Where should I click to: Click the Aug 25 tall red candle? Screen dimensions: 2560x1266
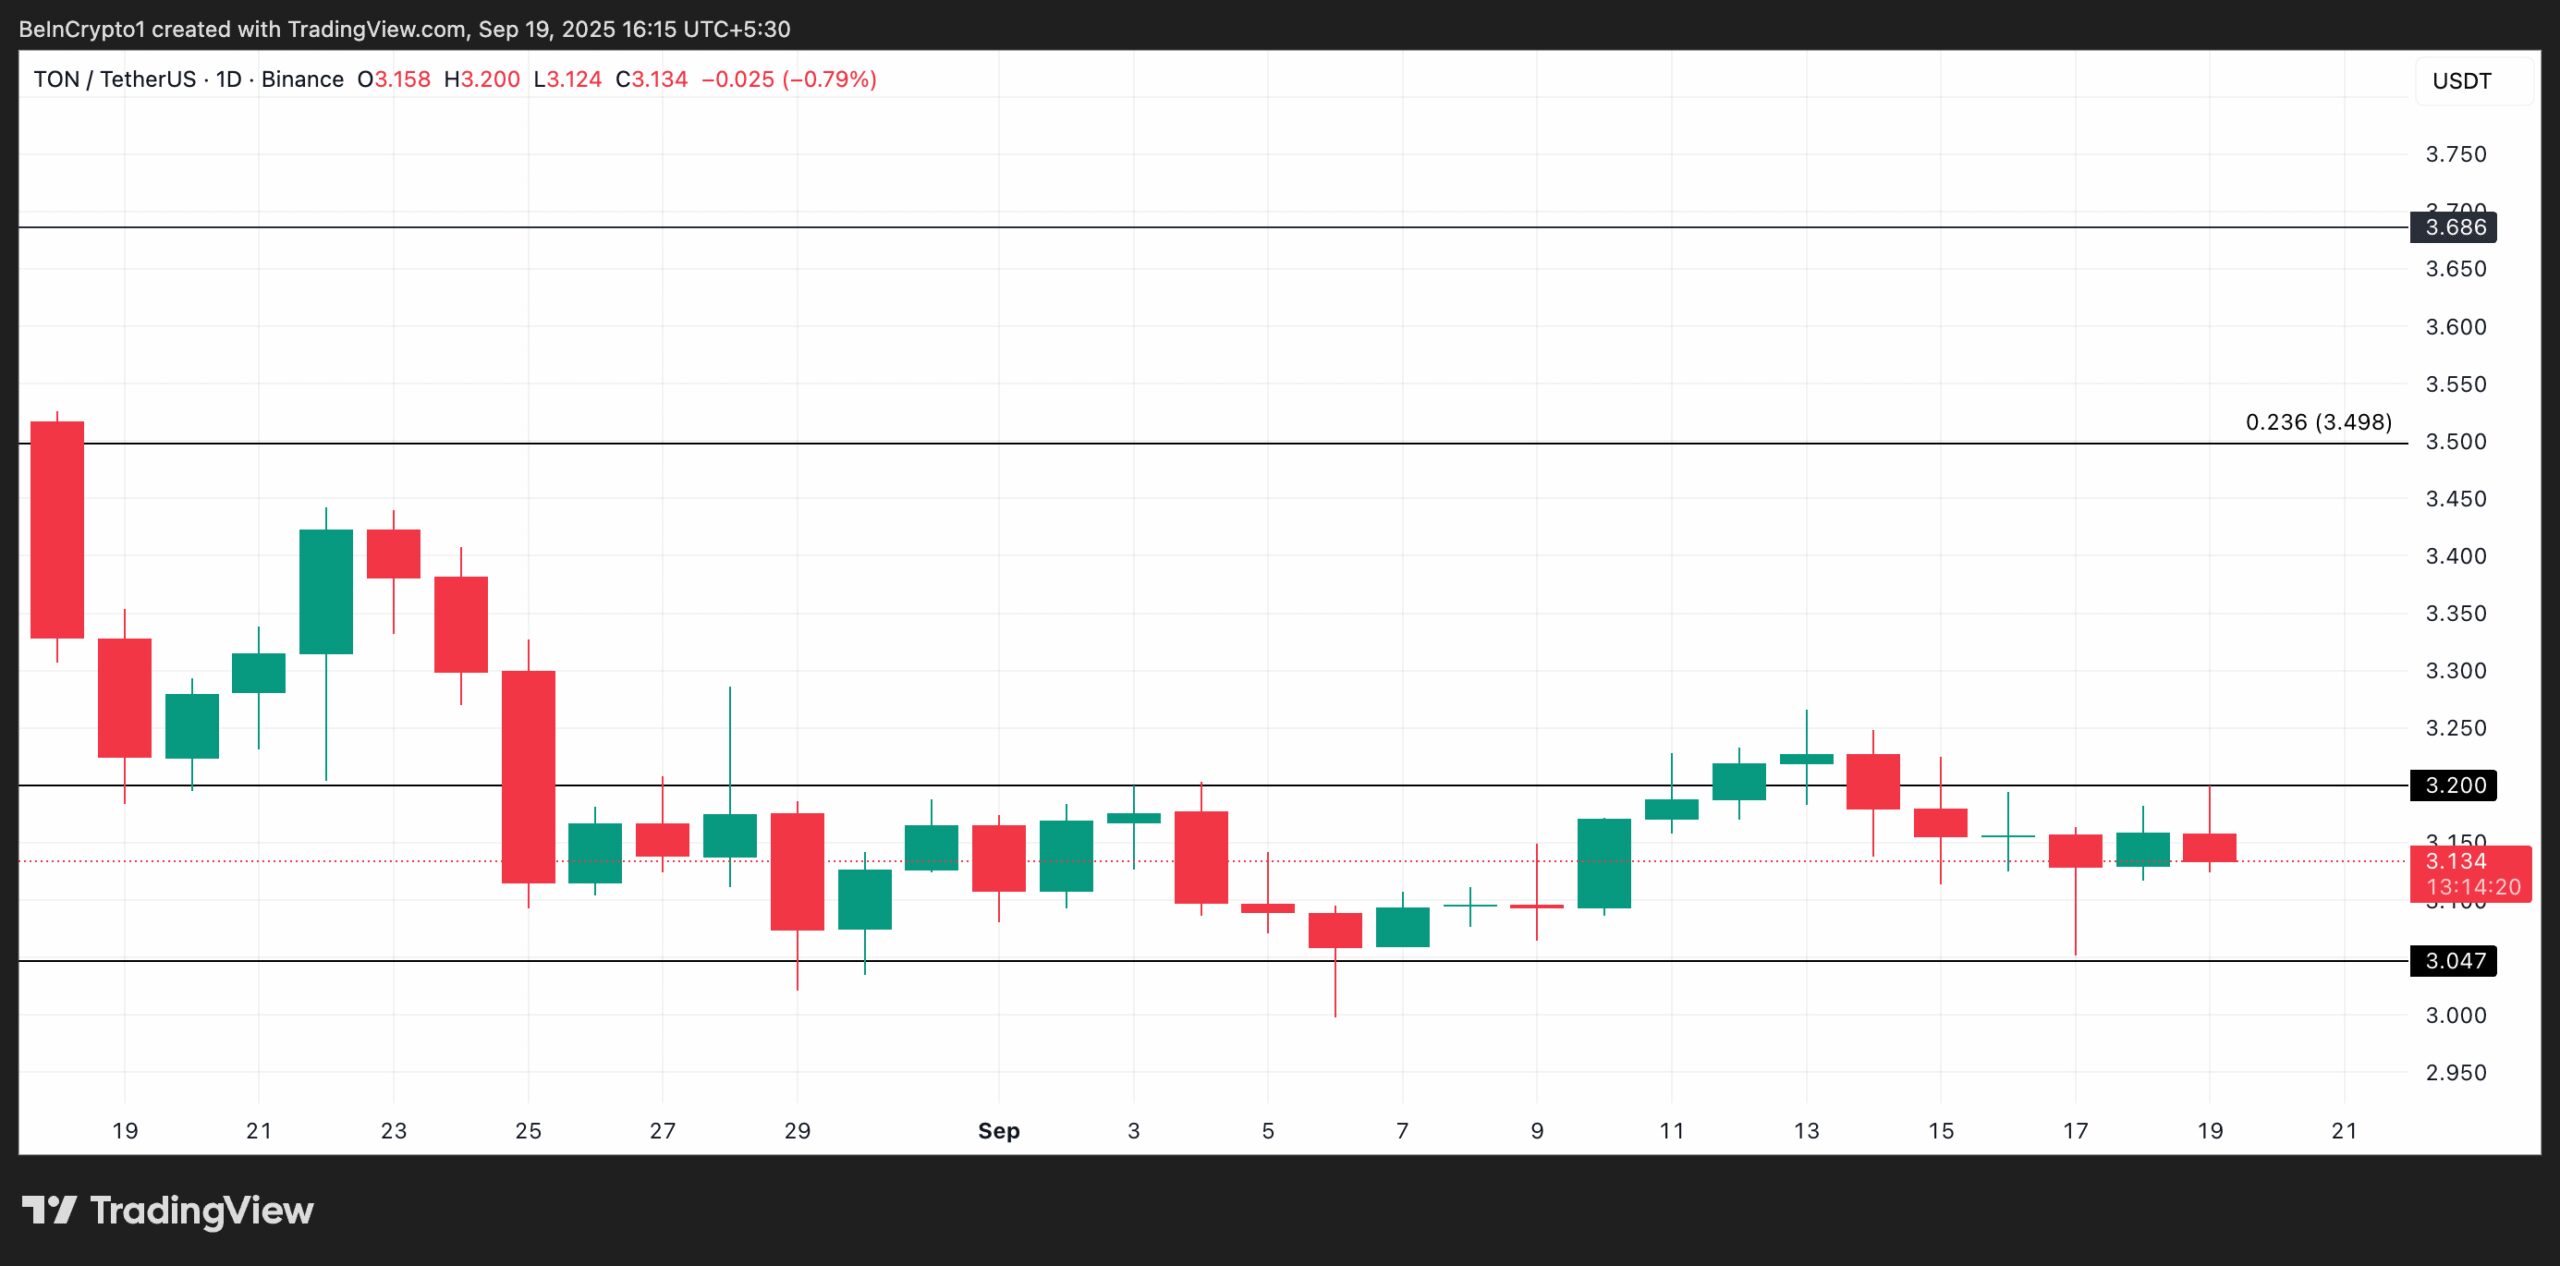528,776
